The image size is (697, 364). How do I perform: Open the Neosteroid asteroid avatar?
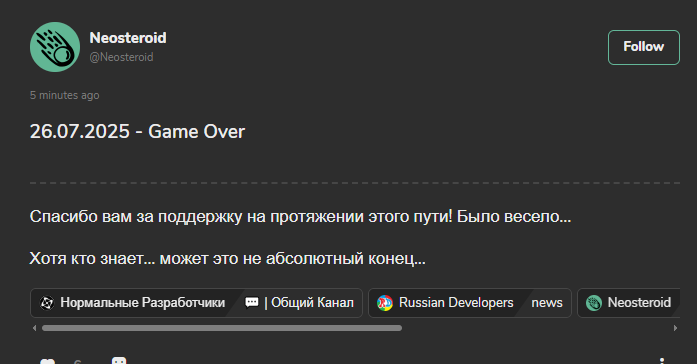(55, 47)
